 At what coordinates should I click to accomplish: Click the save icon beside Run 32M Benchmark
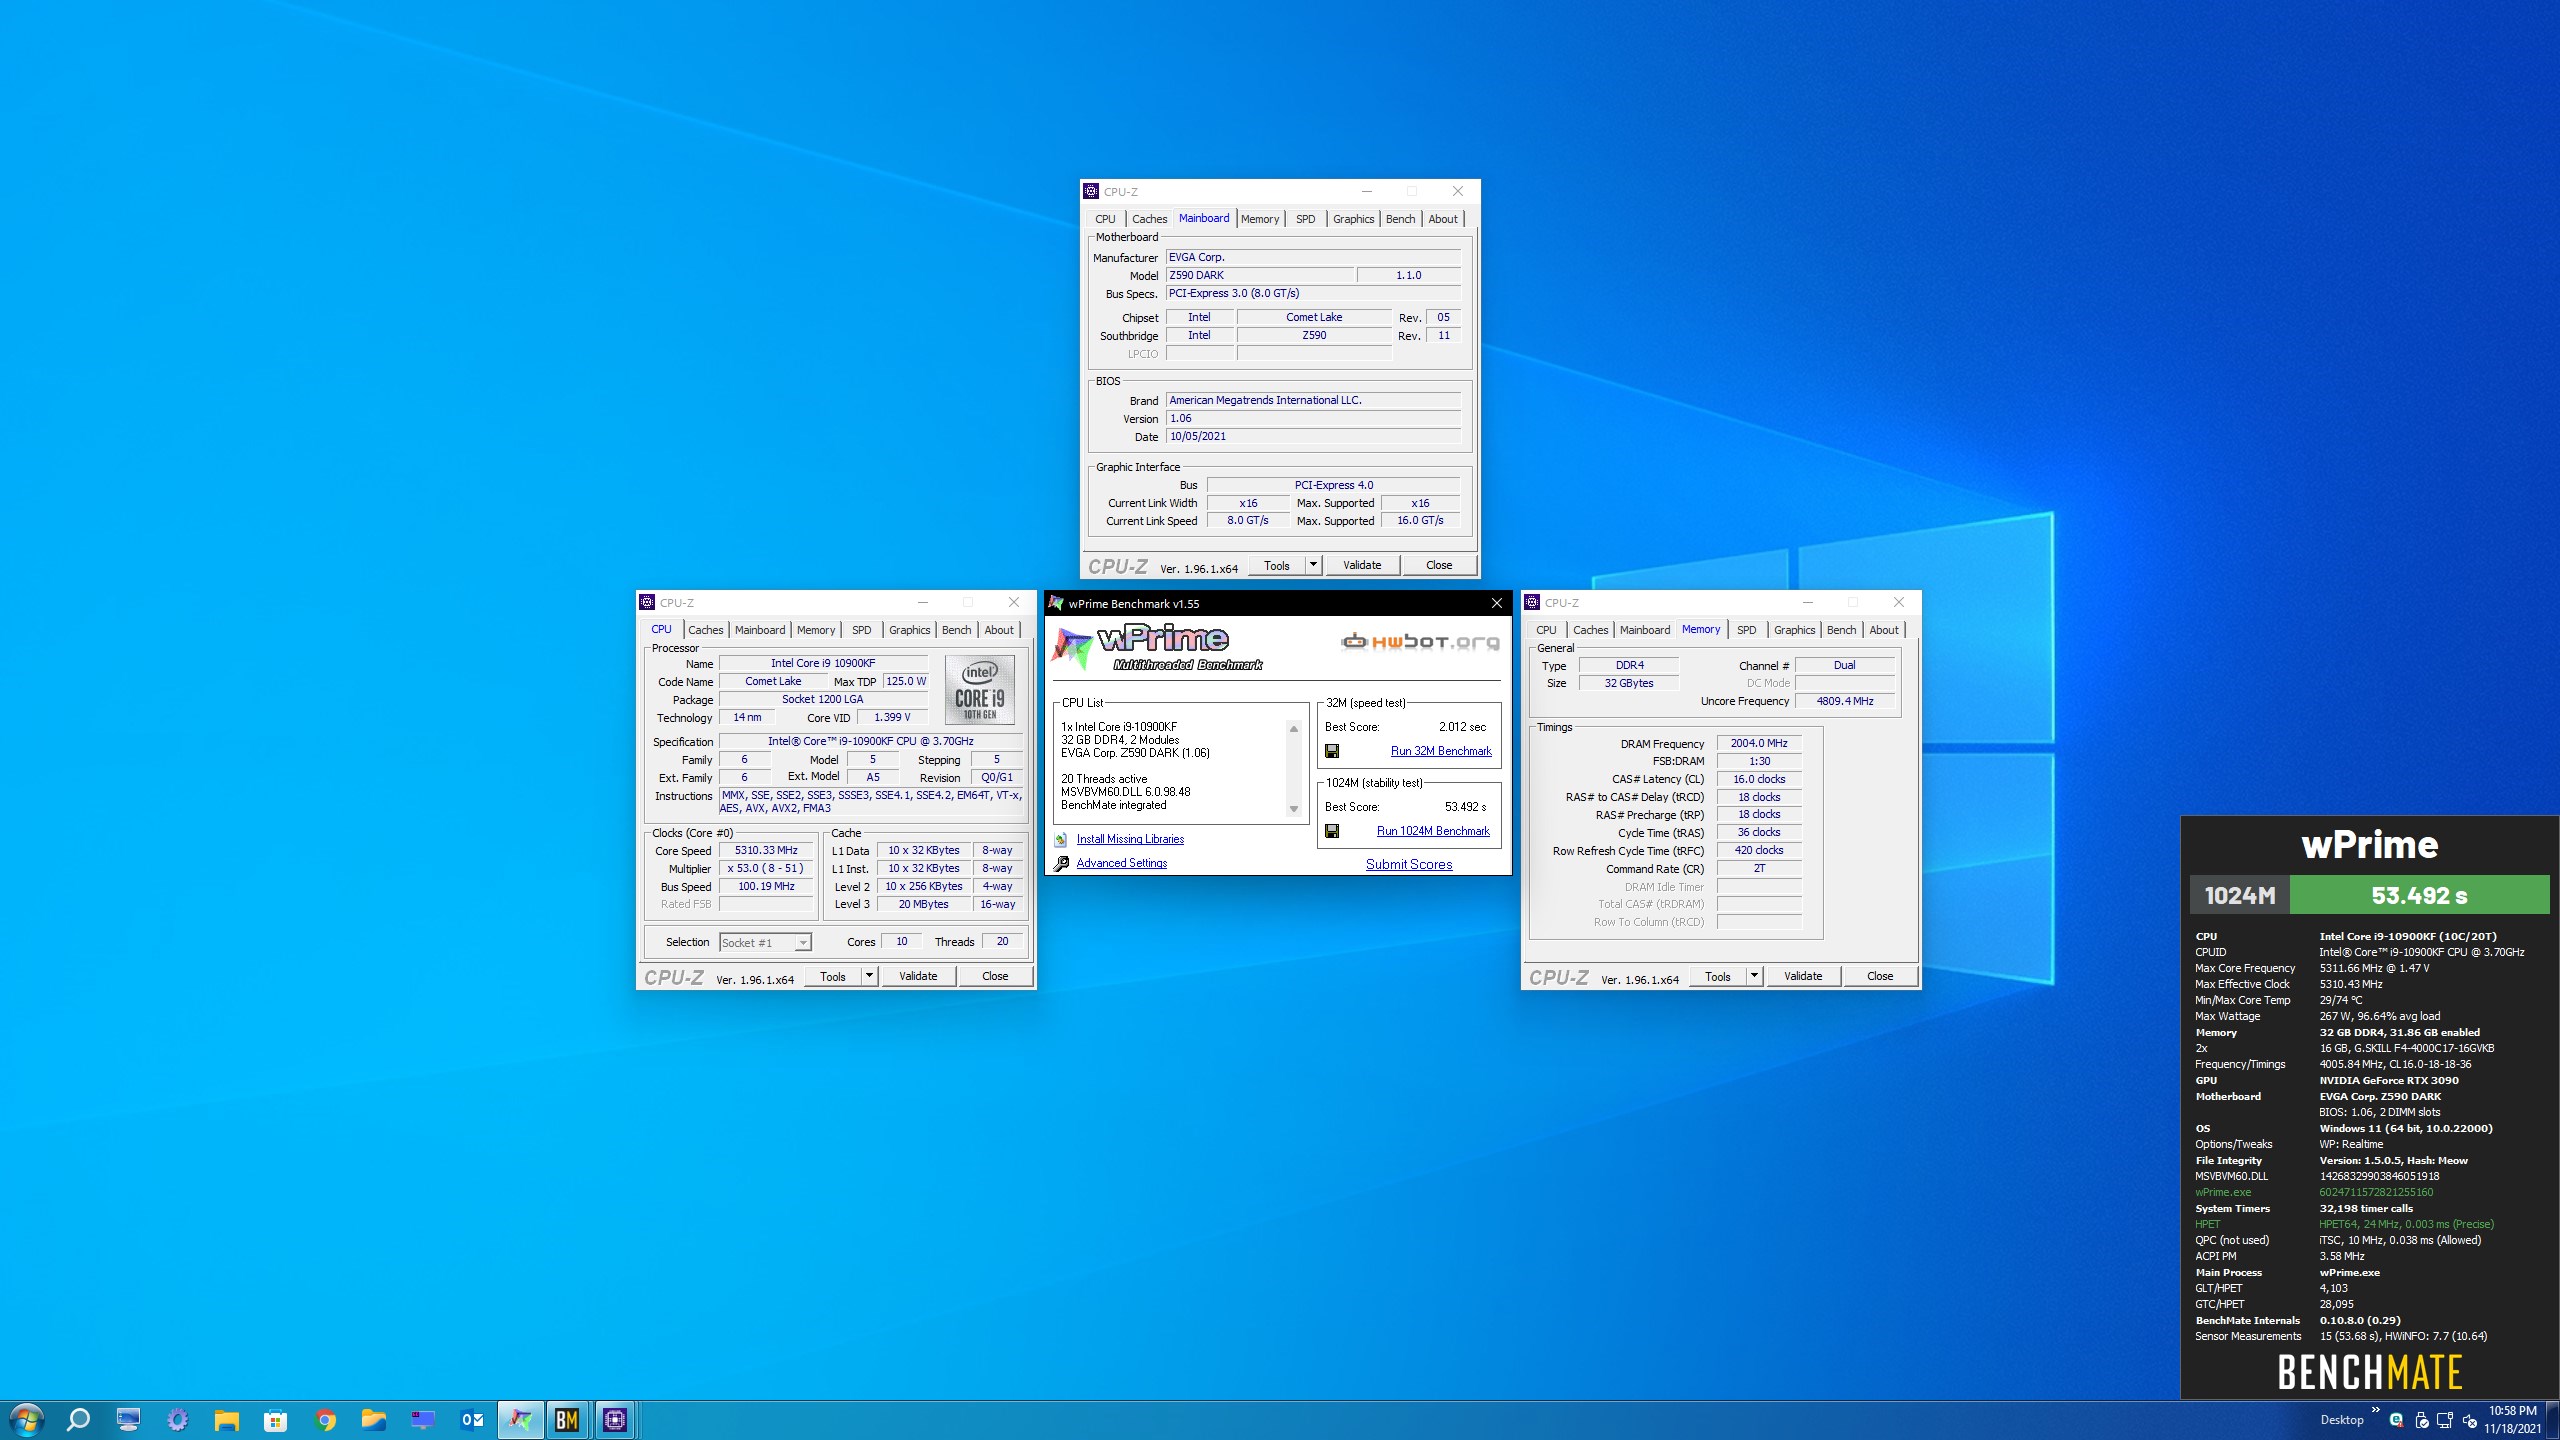click(1332, 751)
